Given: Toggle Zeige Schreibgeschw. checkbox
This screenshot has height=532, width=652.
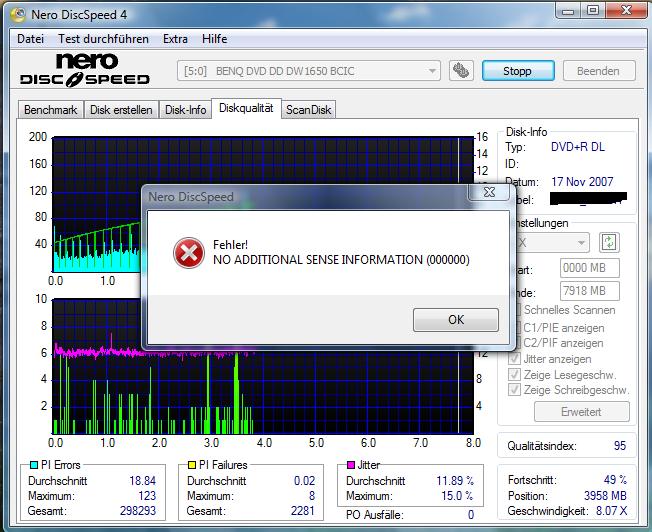Looking at the screenshot, I should pyautogui.click(x=515, y=390).
